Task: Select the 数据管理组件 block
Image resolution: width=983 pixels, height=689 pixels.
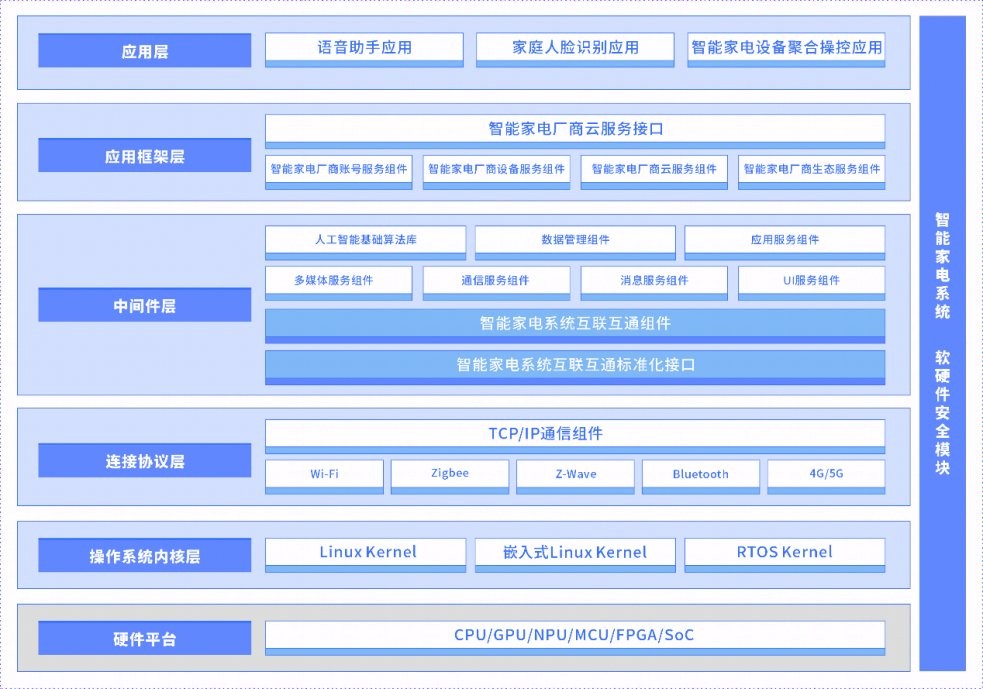Action: [574, 239]
